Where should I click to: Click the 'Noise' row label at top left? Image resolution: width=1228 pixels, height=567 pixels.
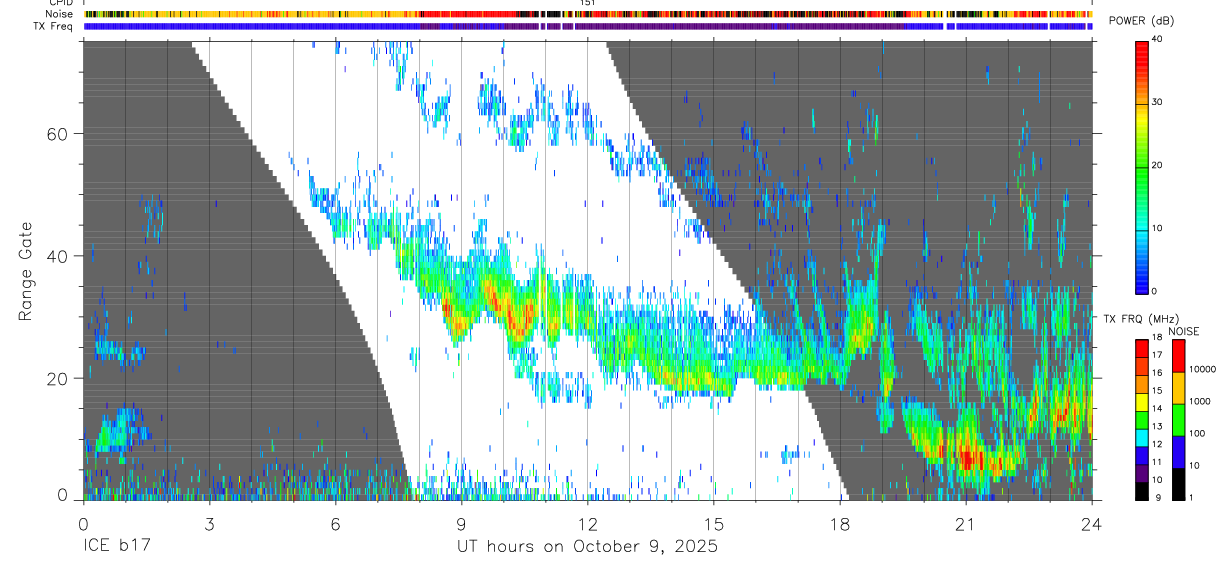click(59, 15)
